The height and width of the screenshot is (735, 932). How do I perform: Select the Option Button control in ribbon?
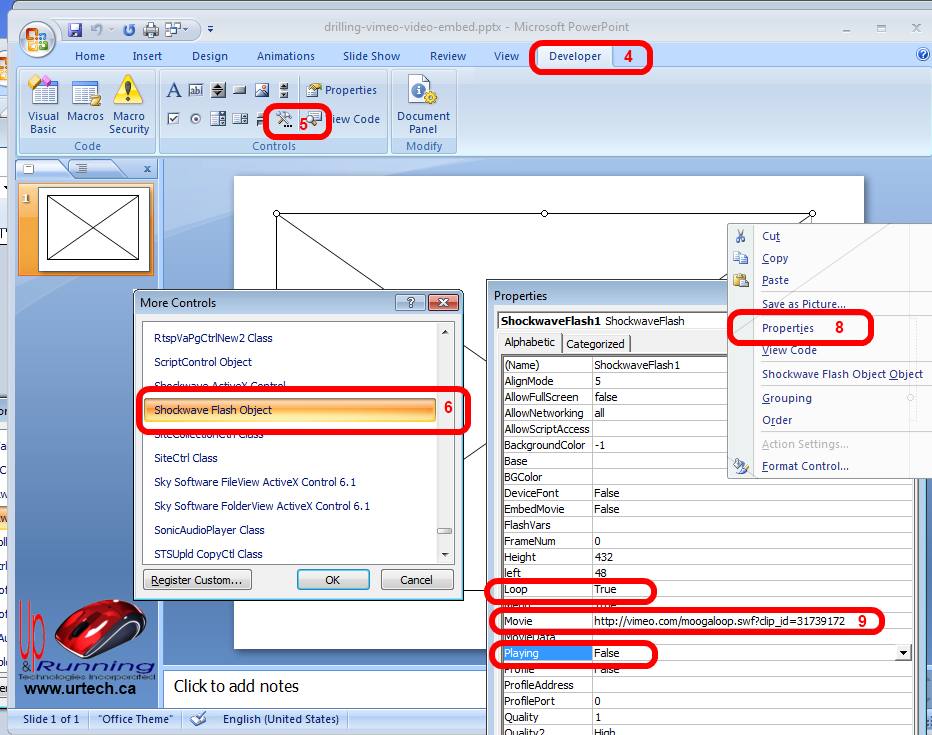tap(196, 119)
